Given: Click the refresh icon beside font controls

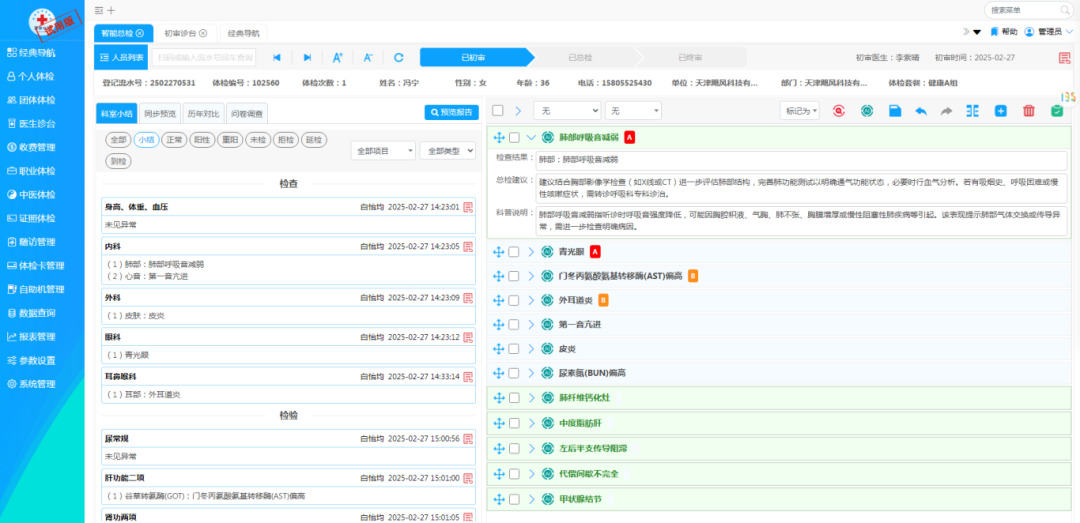Looking at the screenshot, I should point(399,58).
